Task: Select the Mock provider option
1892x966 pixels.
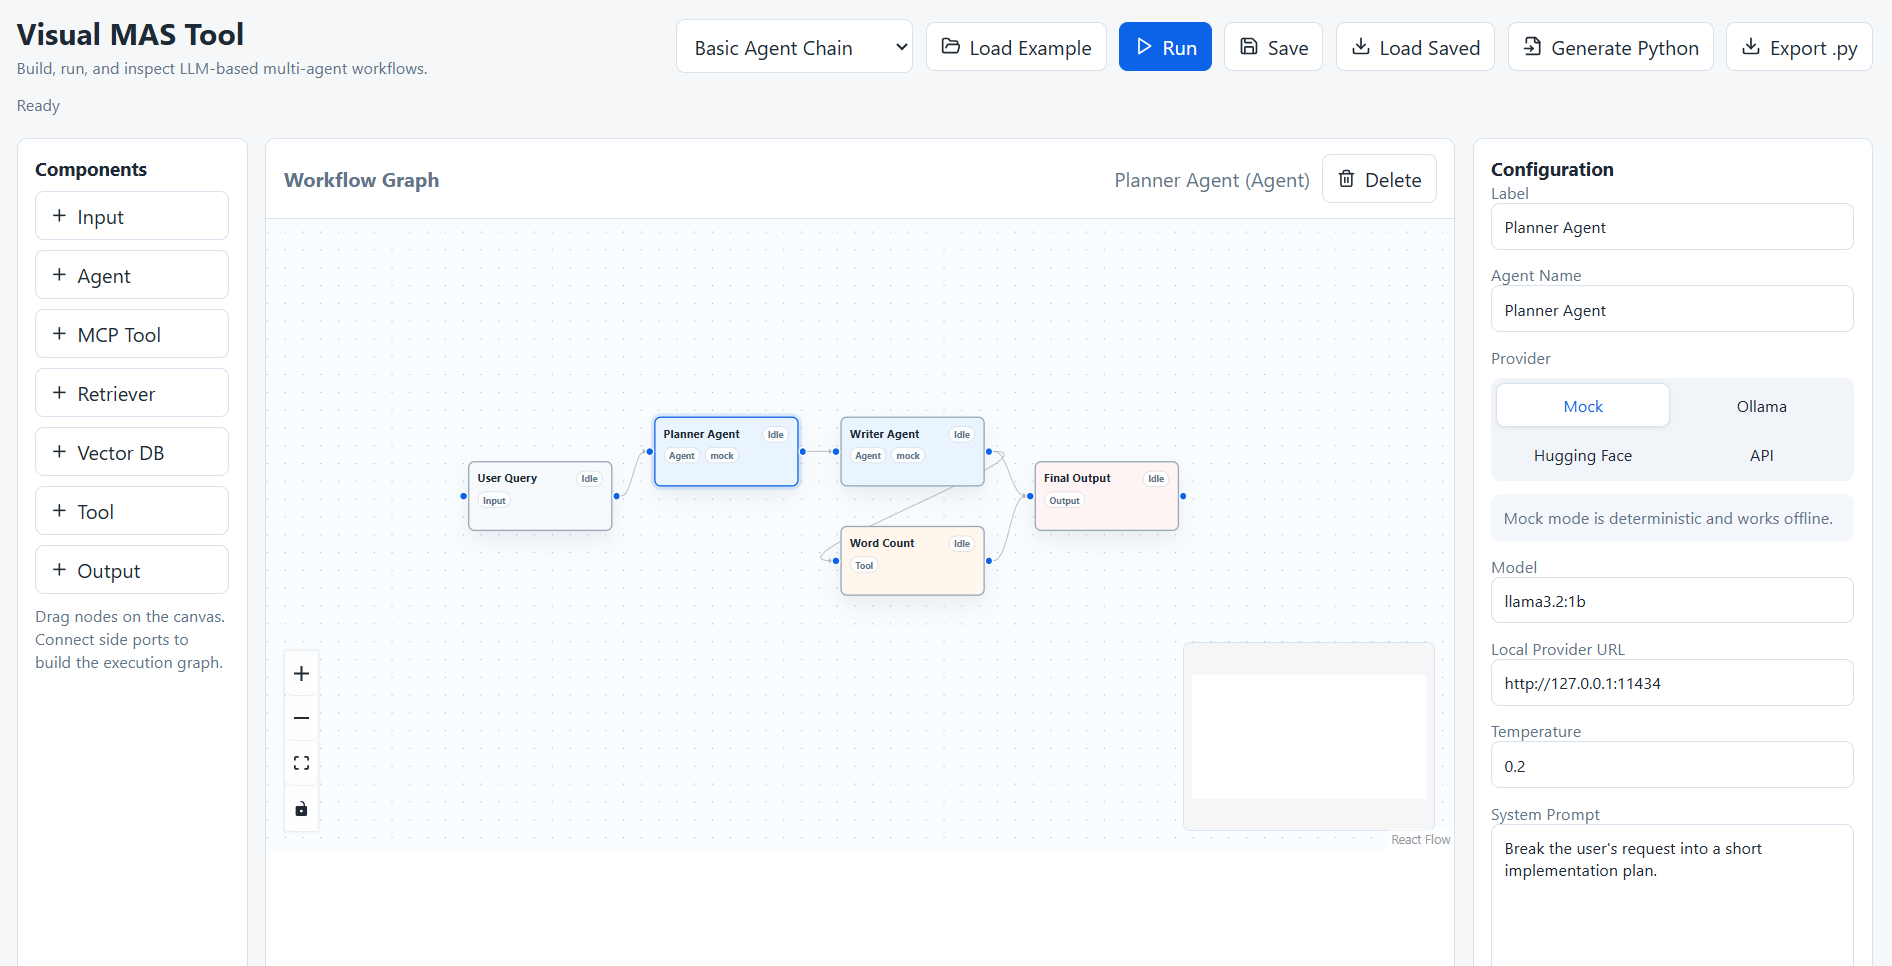Action: pyautogui.click(x=1583, y=406)
